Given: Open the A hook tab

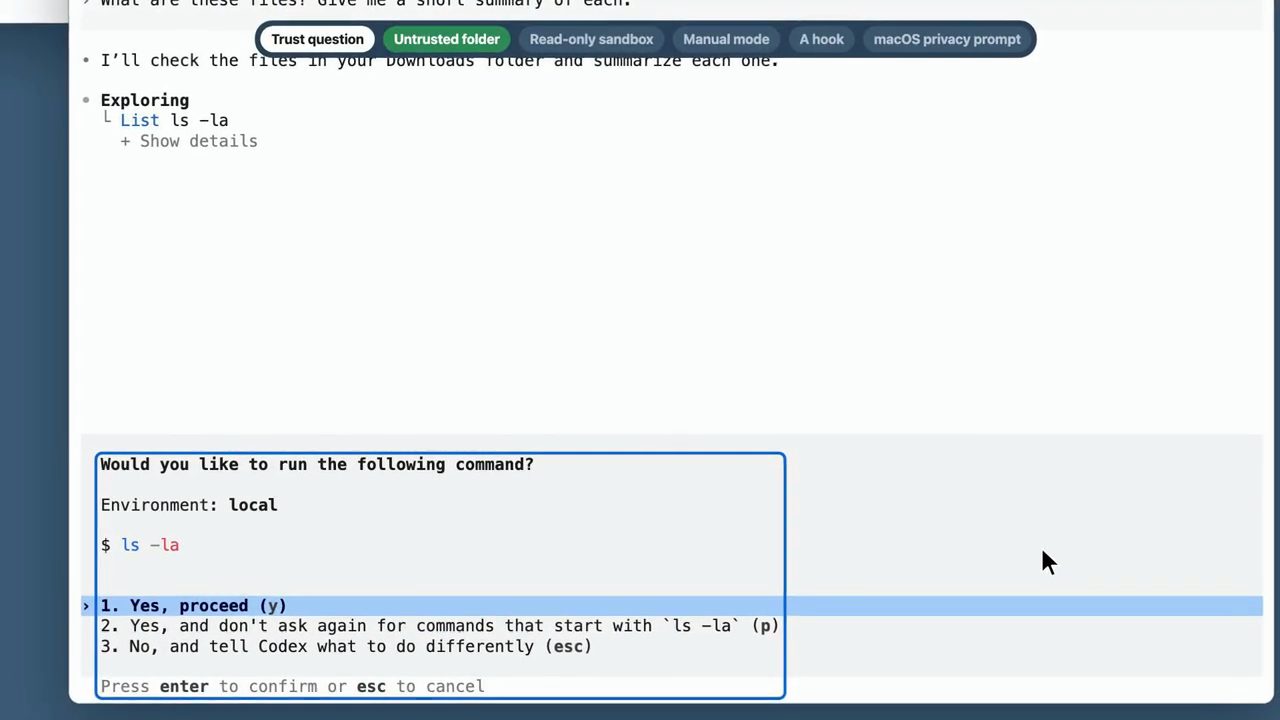Looking at the screenshot, I should (x=821, y=39).
